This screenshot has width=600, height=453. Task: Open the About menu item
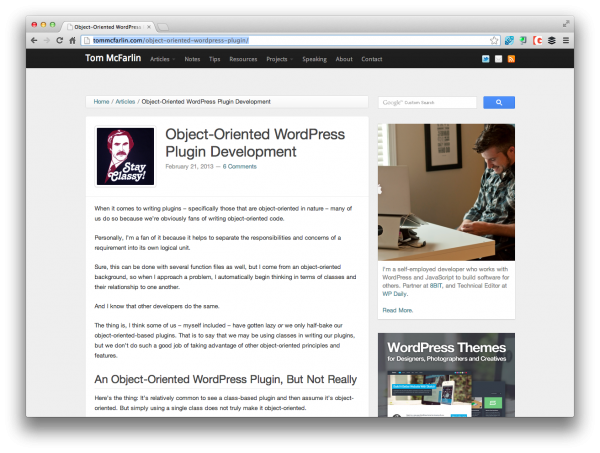click(344, 59)
